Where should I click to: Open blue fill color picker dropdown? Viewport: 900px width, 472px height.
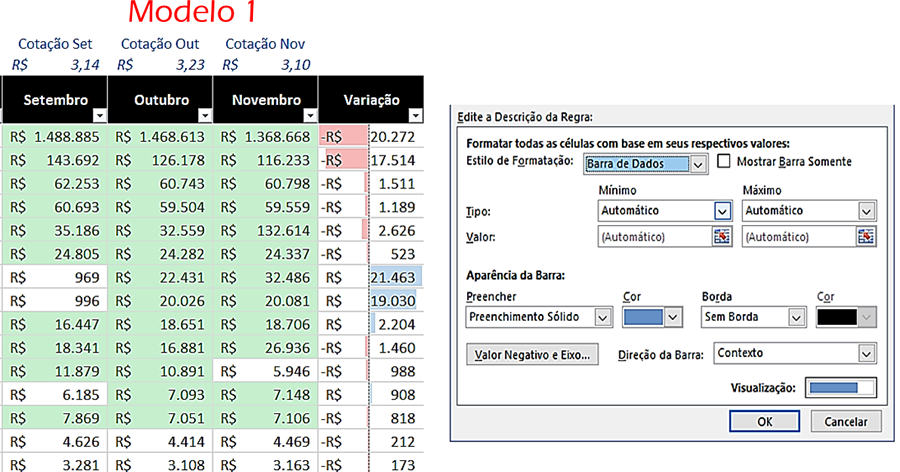[x=673, y=317]
